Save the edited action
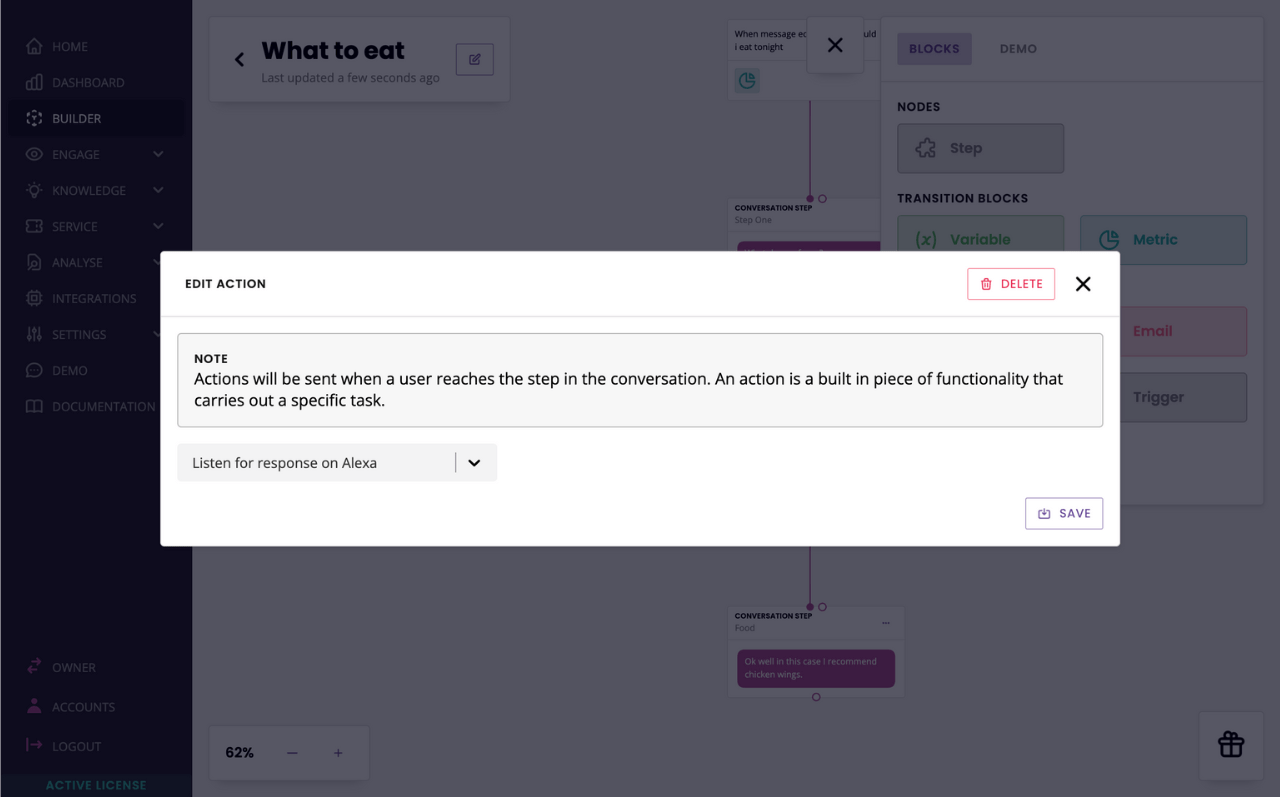The height and width of the screenshot is (797, 1280). 1064,513
